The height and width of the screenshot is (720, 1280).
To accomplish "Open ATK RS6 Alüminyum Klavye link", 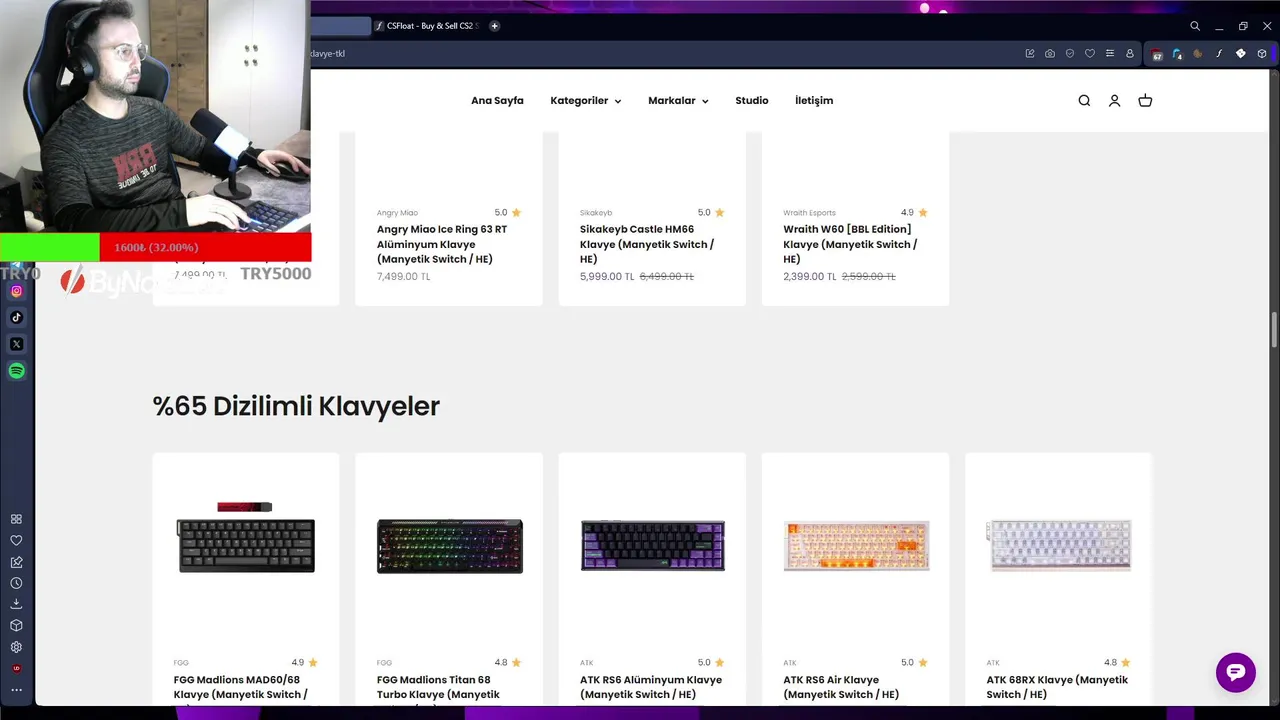I will [x=651, y=687].
